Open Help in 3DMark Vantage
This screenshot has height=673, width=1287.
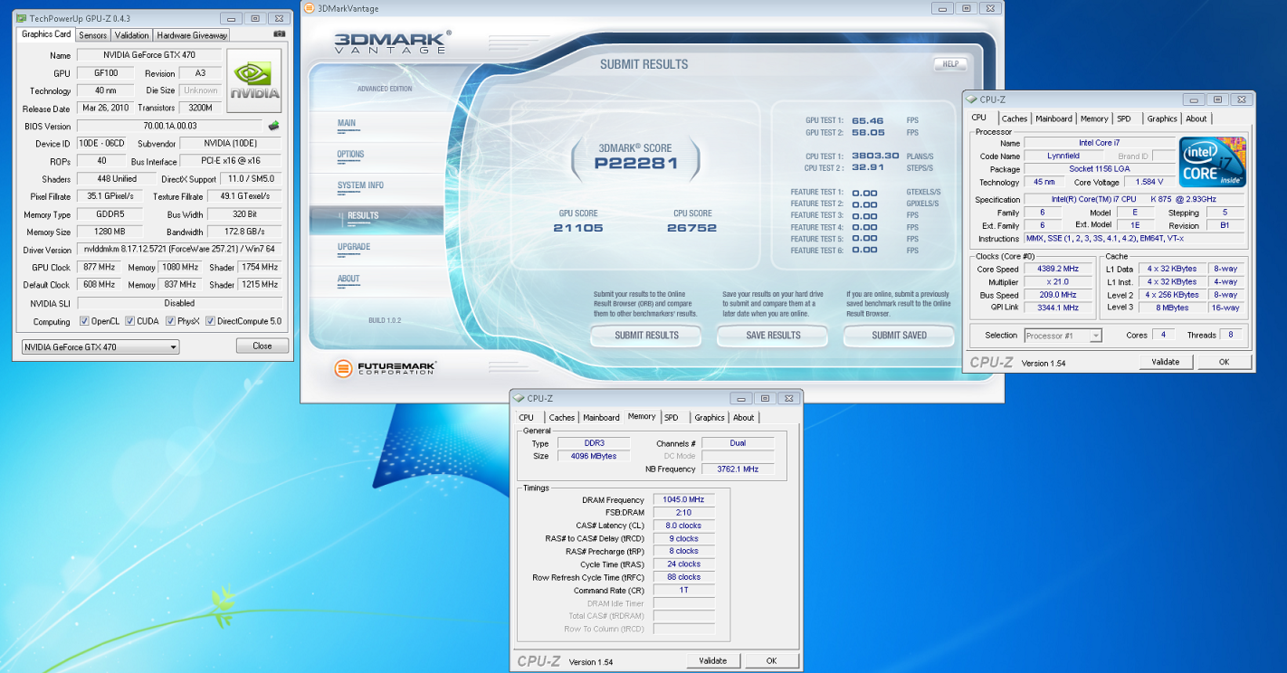pyautogui.click(x=950, y=64)
